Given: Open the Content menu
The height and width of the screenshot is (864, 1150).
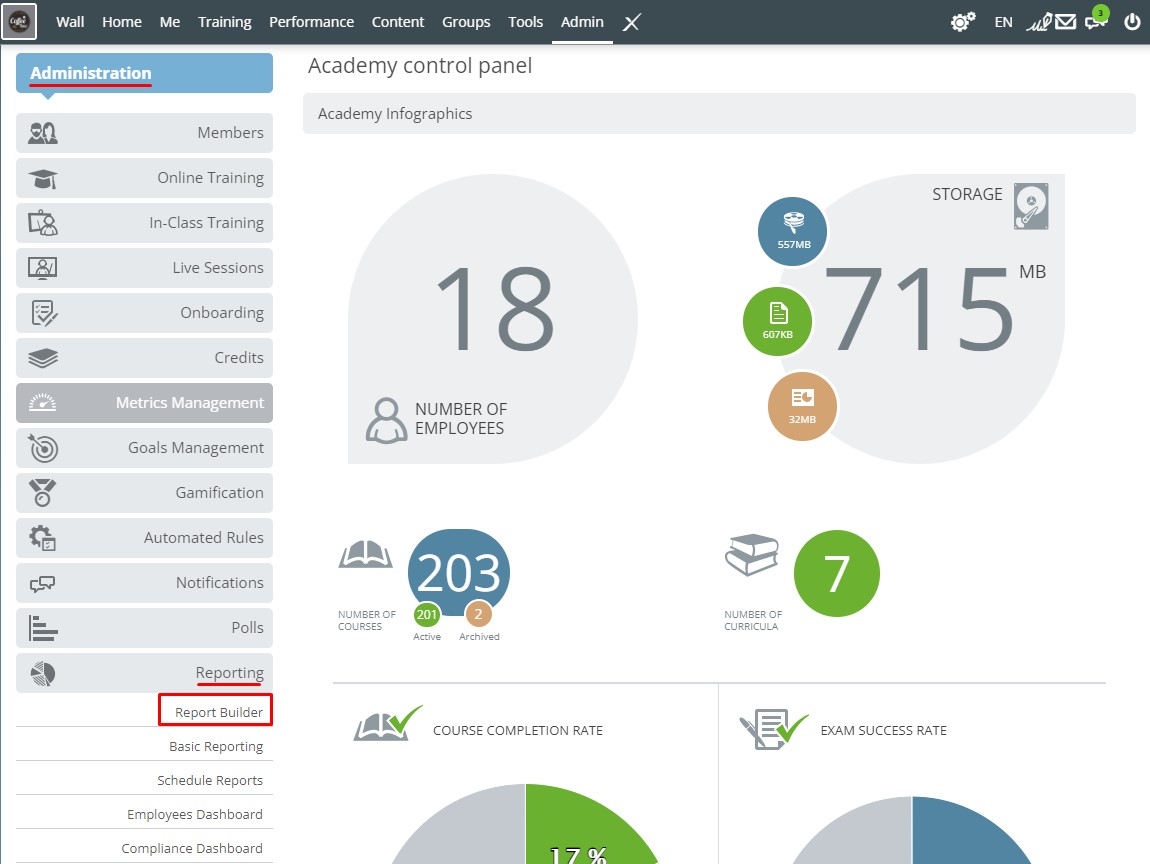Looking at the screenshot, I should [x=398, y=22].
